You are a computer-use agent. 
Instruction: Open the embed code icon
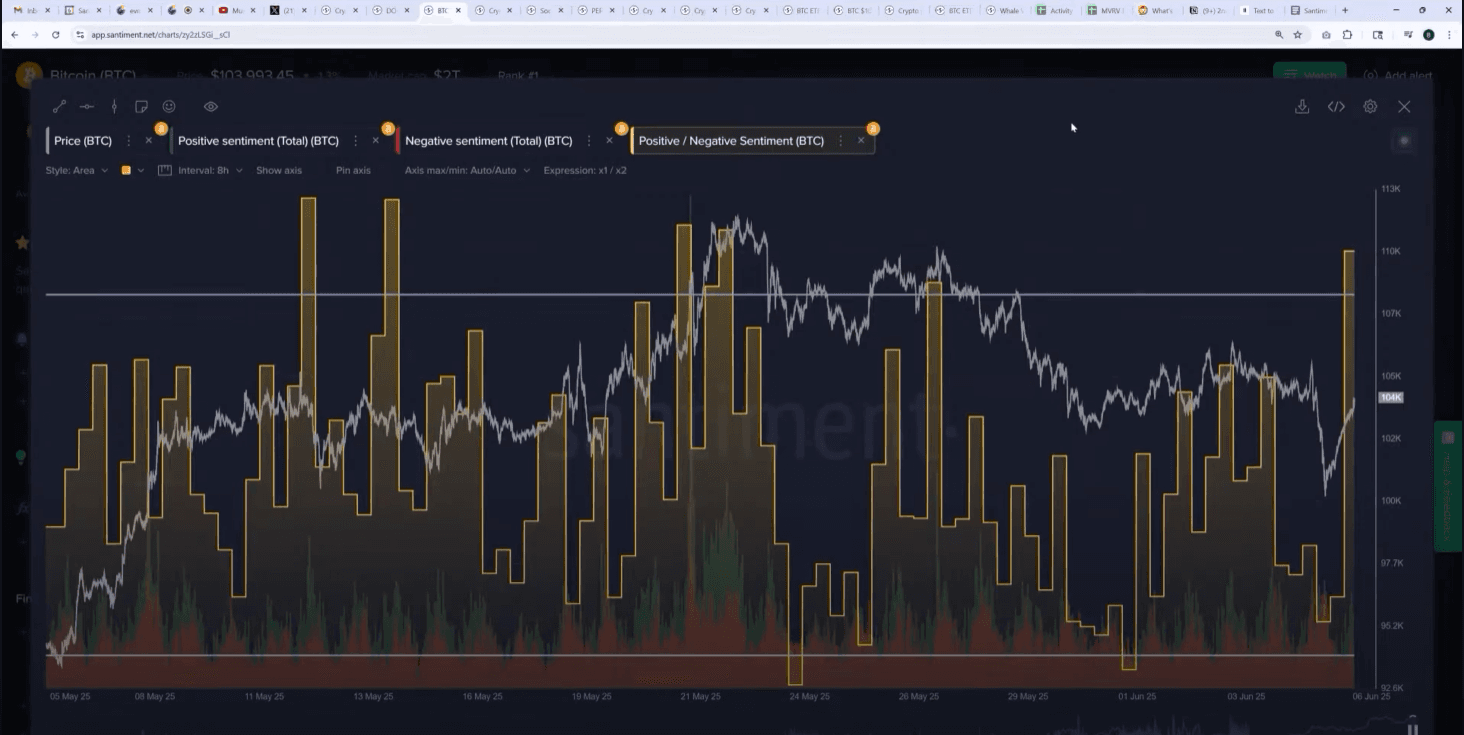coord(1336,107)
